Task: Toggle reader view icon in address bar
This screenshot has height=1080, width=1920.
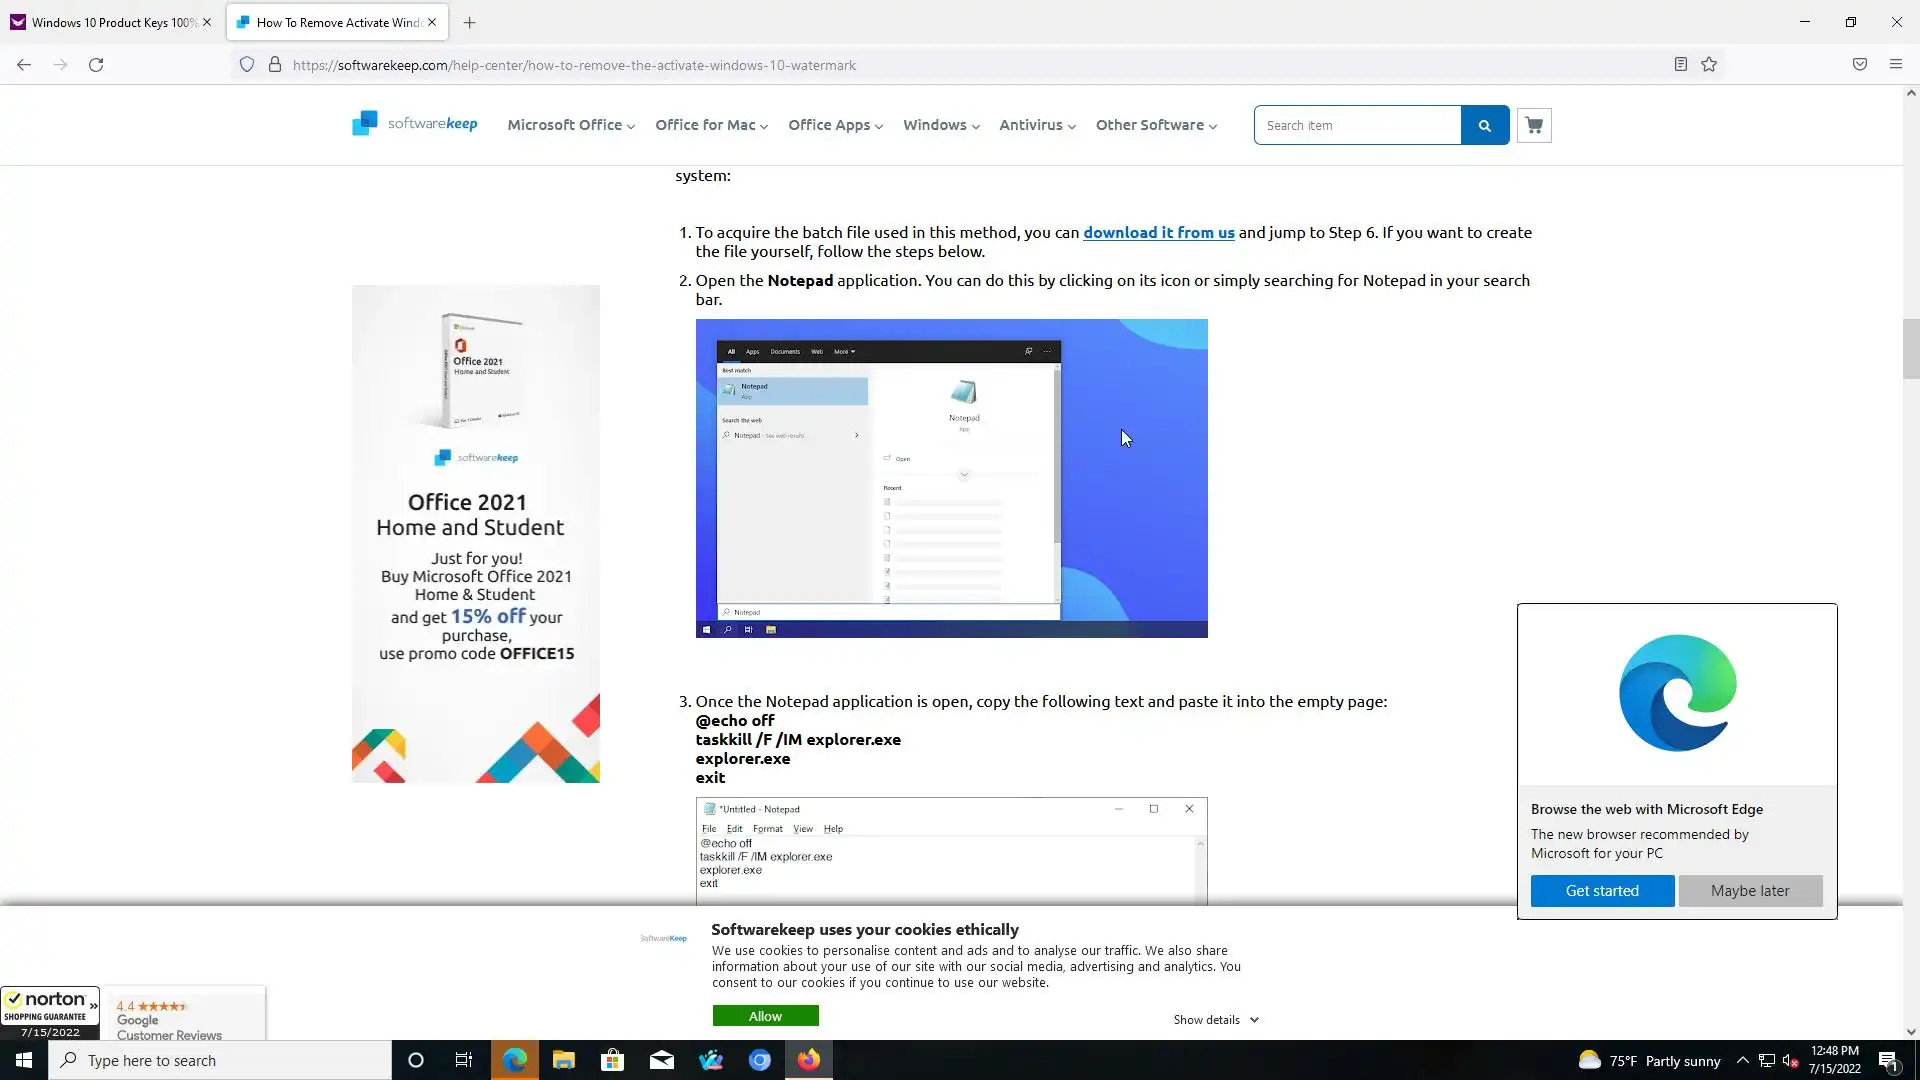Action: click(1681, 65)
